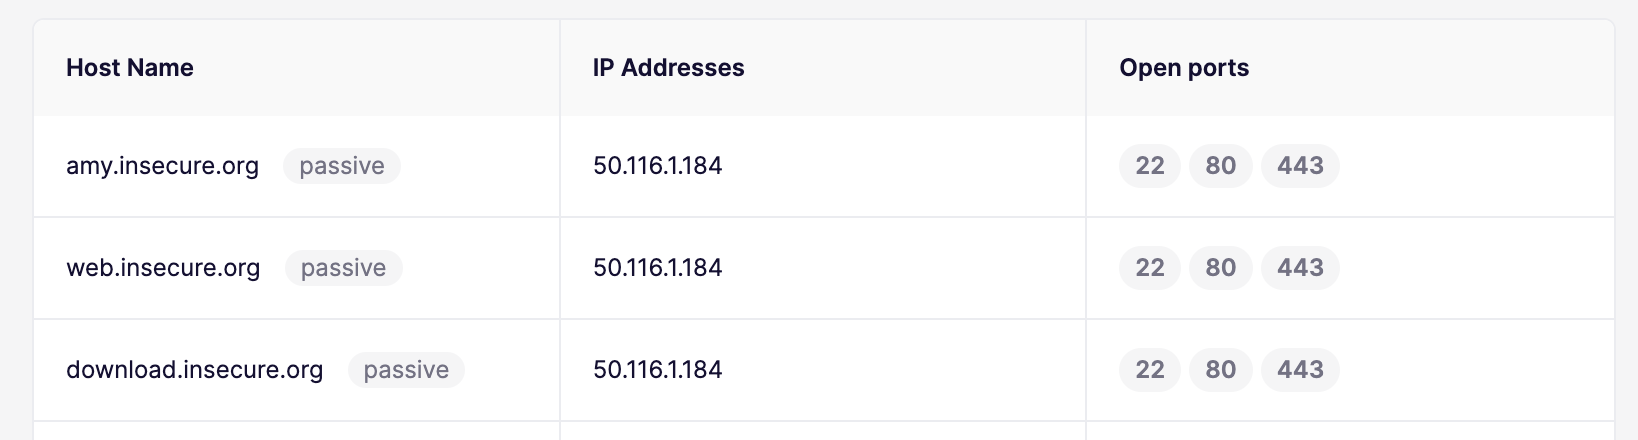This screenshot has width=1638, height=440.
Task: Click port 443 badge for amy.insecure.org
Action: point(1300,166)
